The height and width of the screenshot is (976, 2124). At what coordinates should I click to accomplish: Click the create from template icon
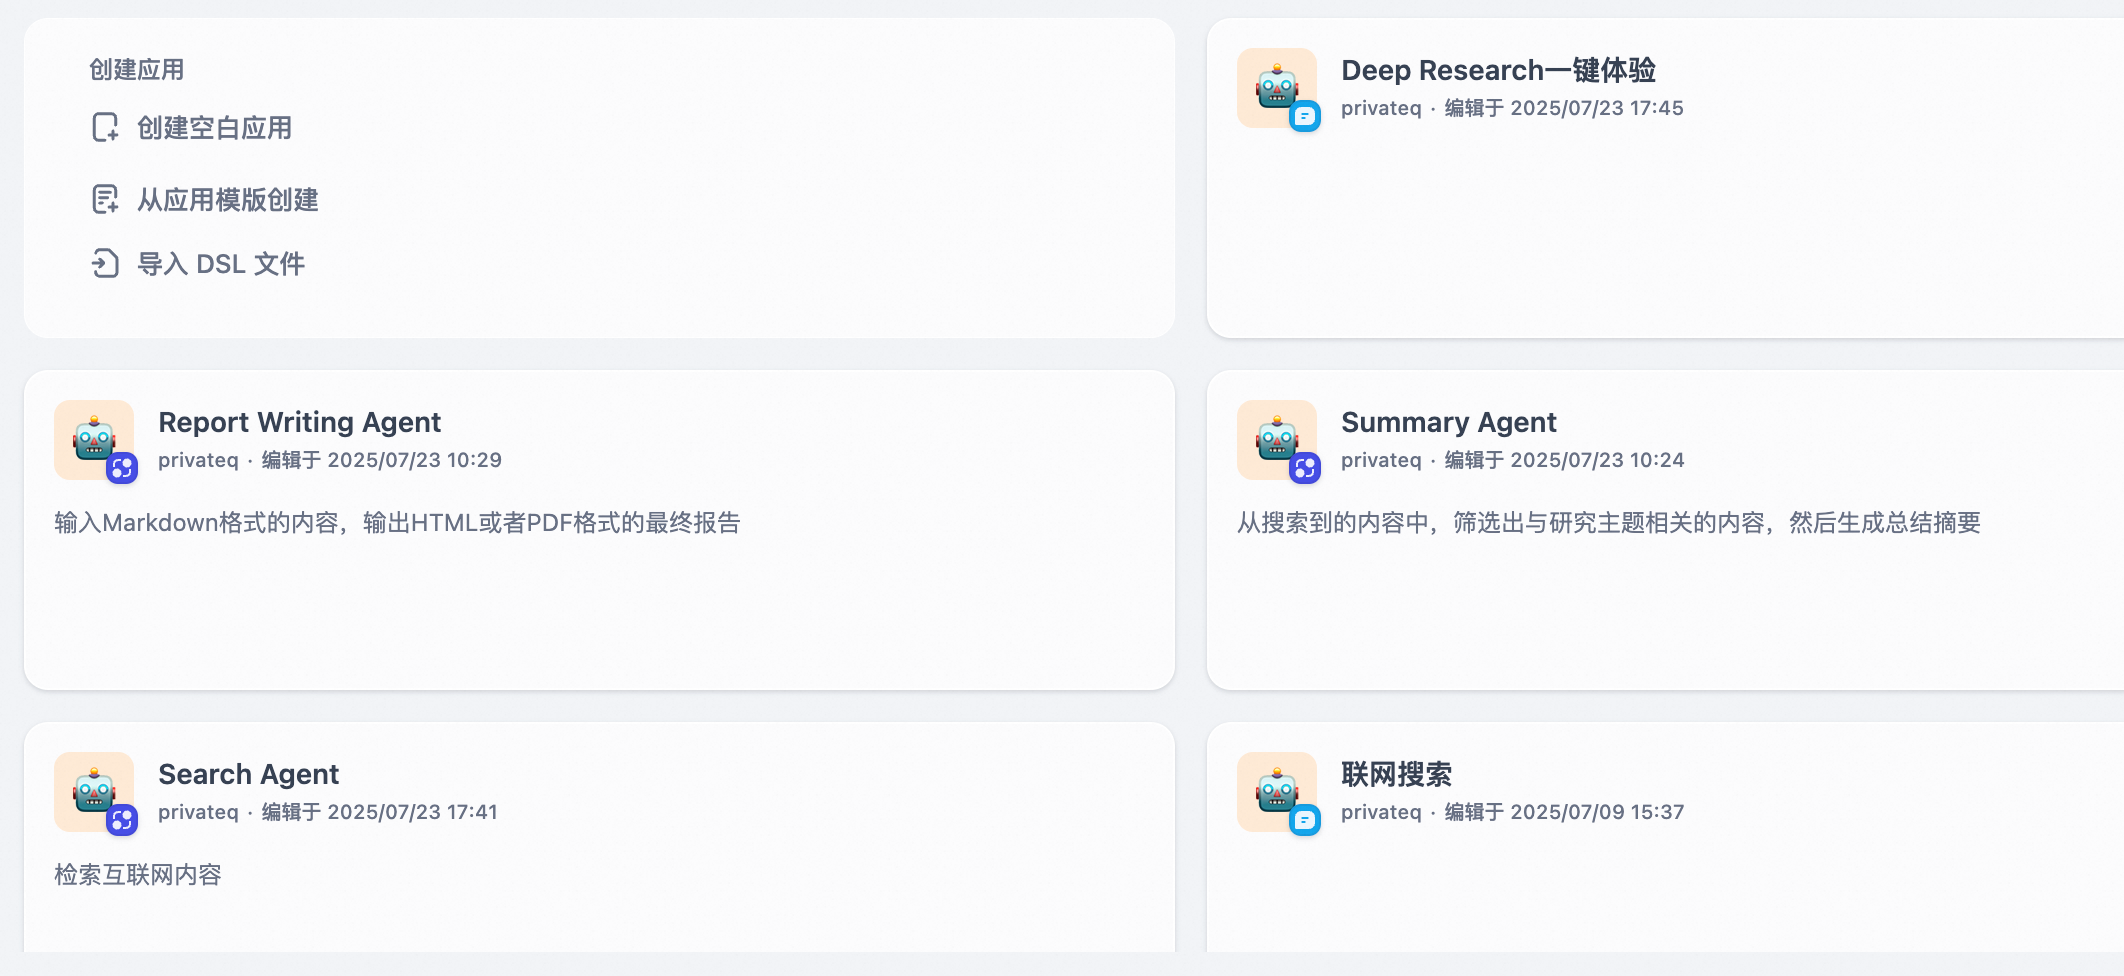(105, 199)
